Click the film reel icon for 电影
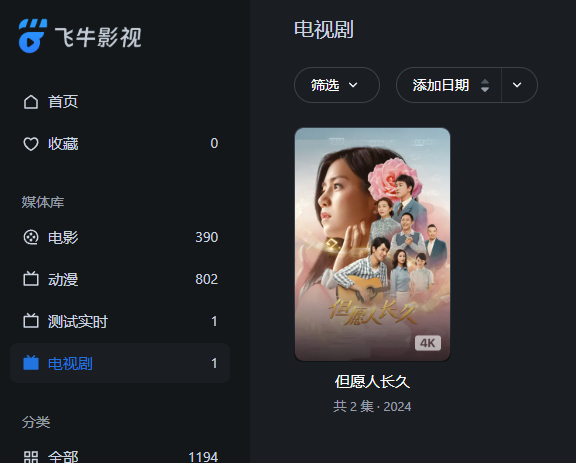576x463 pixels. (x=31, y=237)
